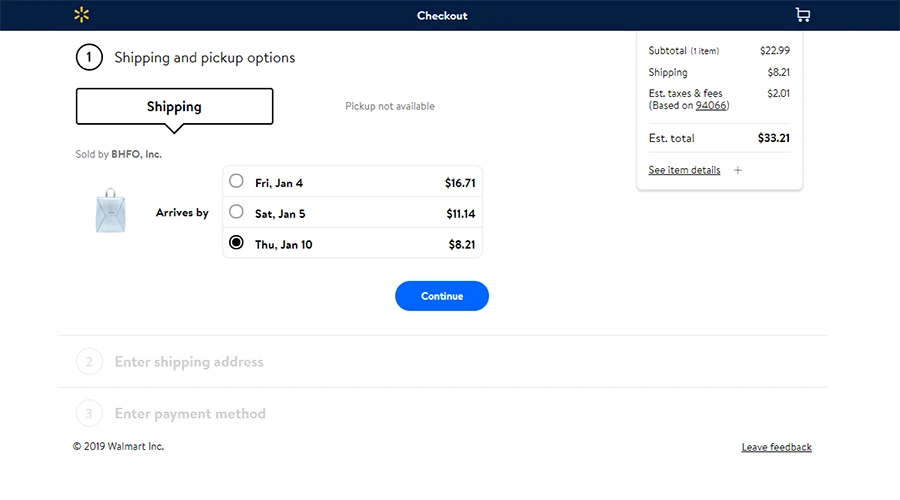Click the step 2 circle number
Viewport: 900px width, 500px height.
coord(89,362)
